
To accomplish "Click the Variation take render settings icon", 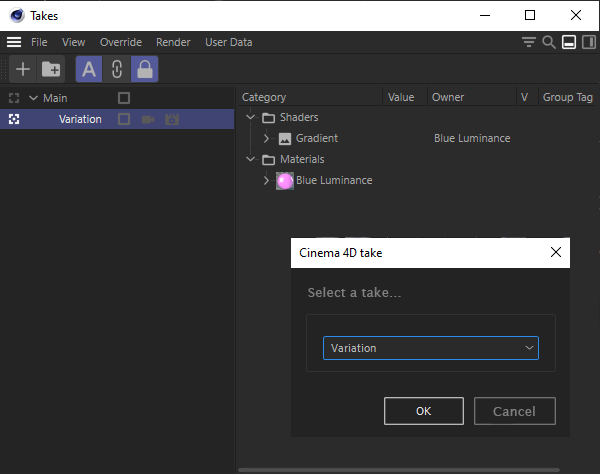I will pos(172,120).
